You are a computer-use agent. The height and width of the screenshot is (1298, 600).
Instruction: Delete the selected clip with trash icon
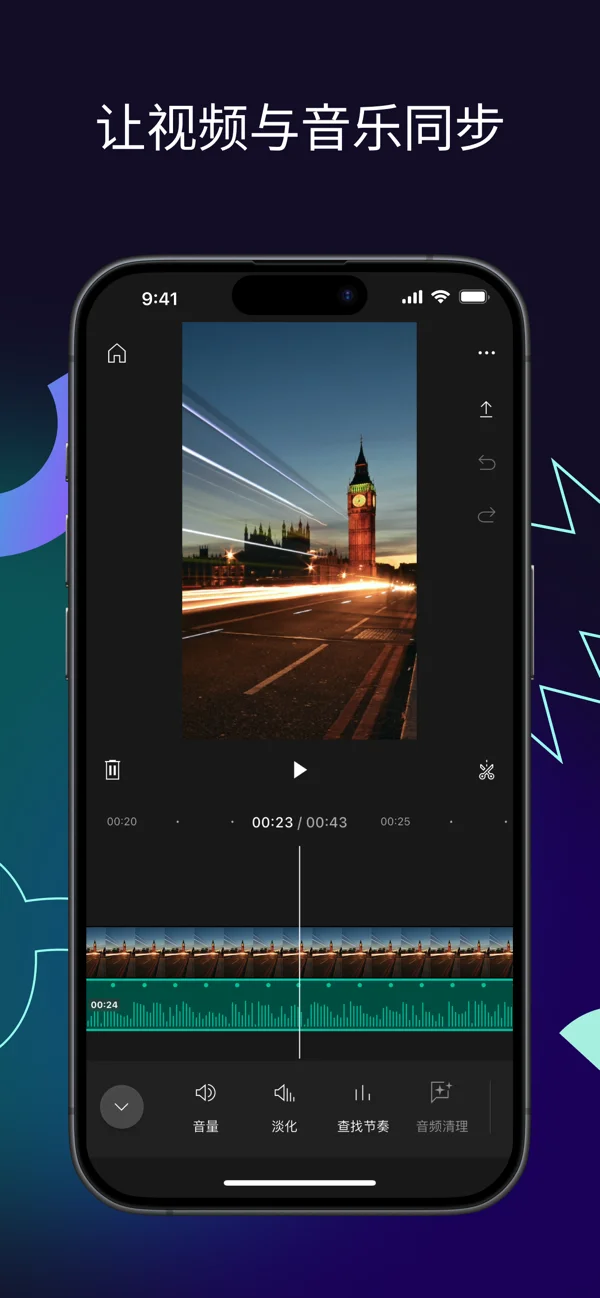tap(113, 769)
